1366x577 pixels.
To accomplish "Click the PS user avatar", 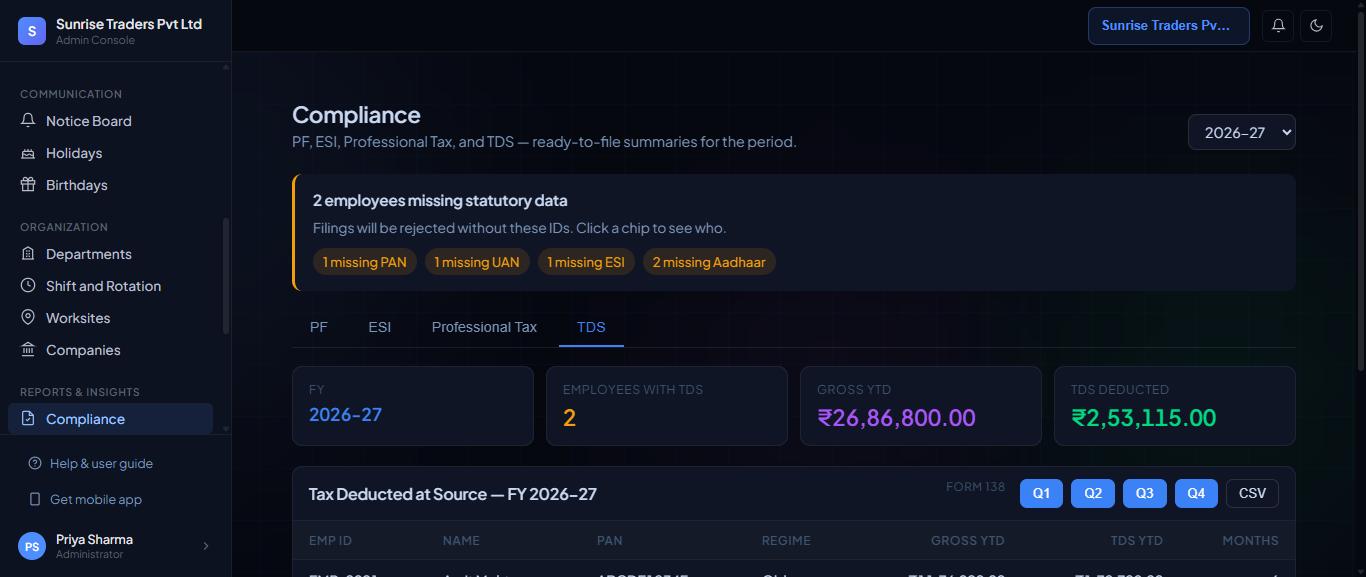I will click(x=32, y=546).
